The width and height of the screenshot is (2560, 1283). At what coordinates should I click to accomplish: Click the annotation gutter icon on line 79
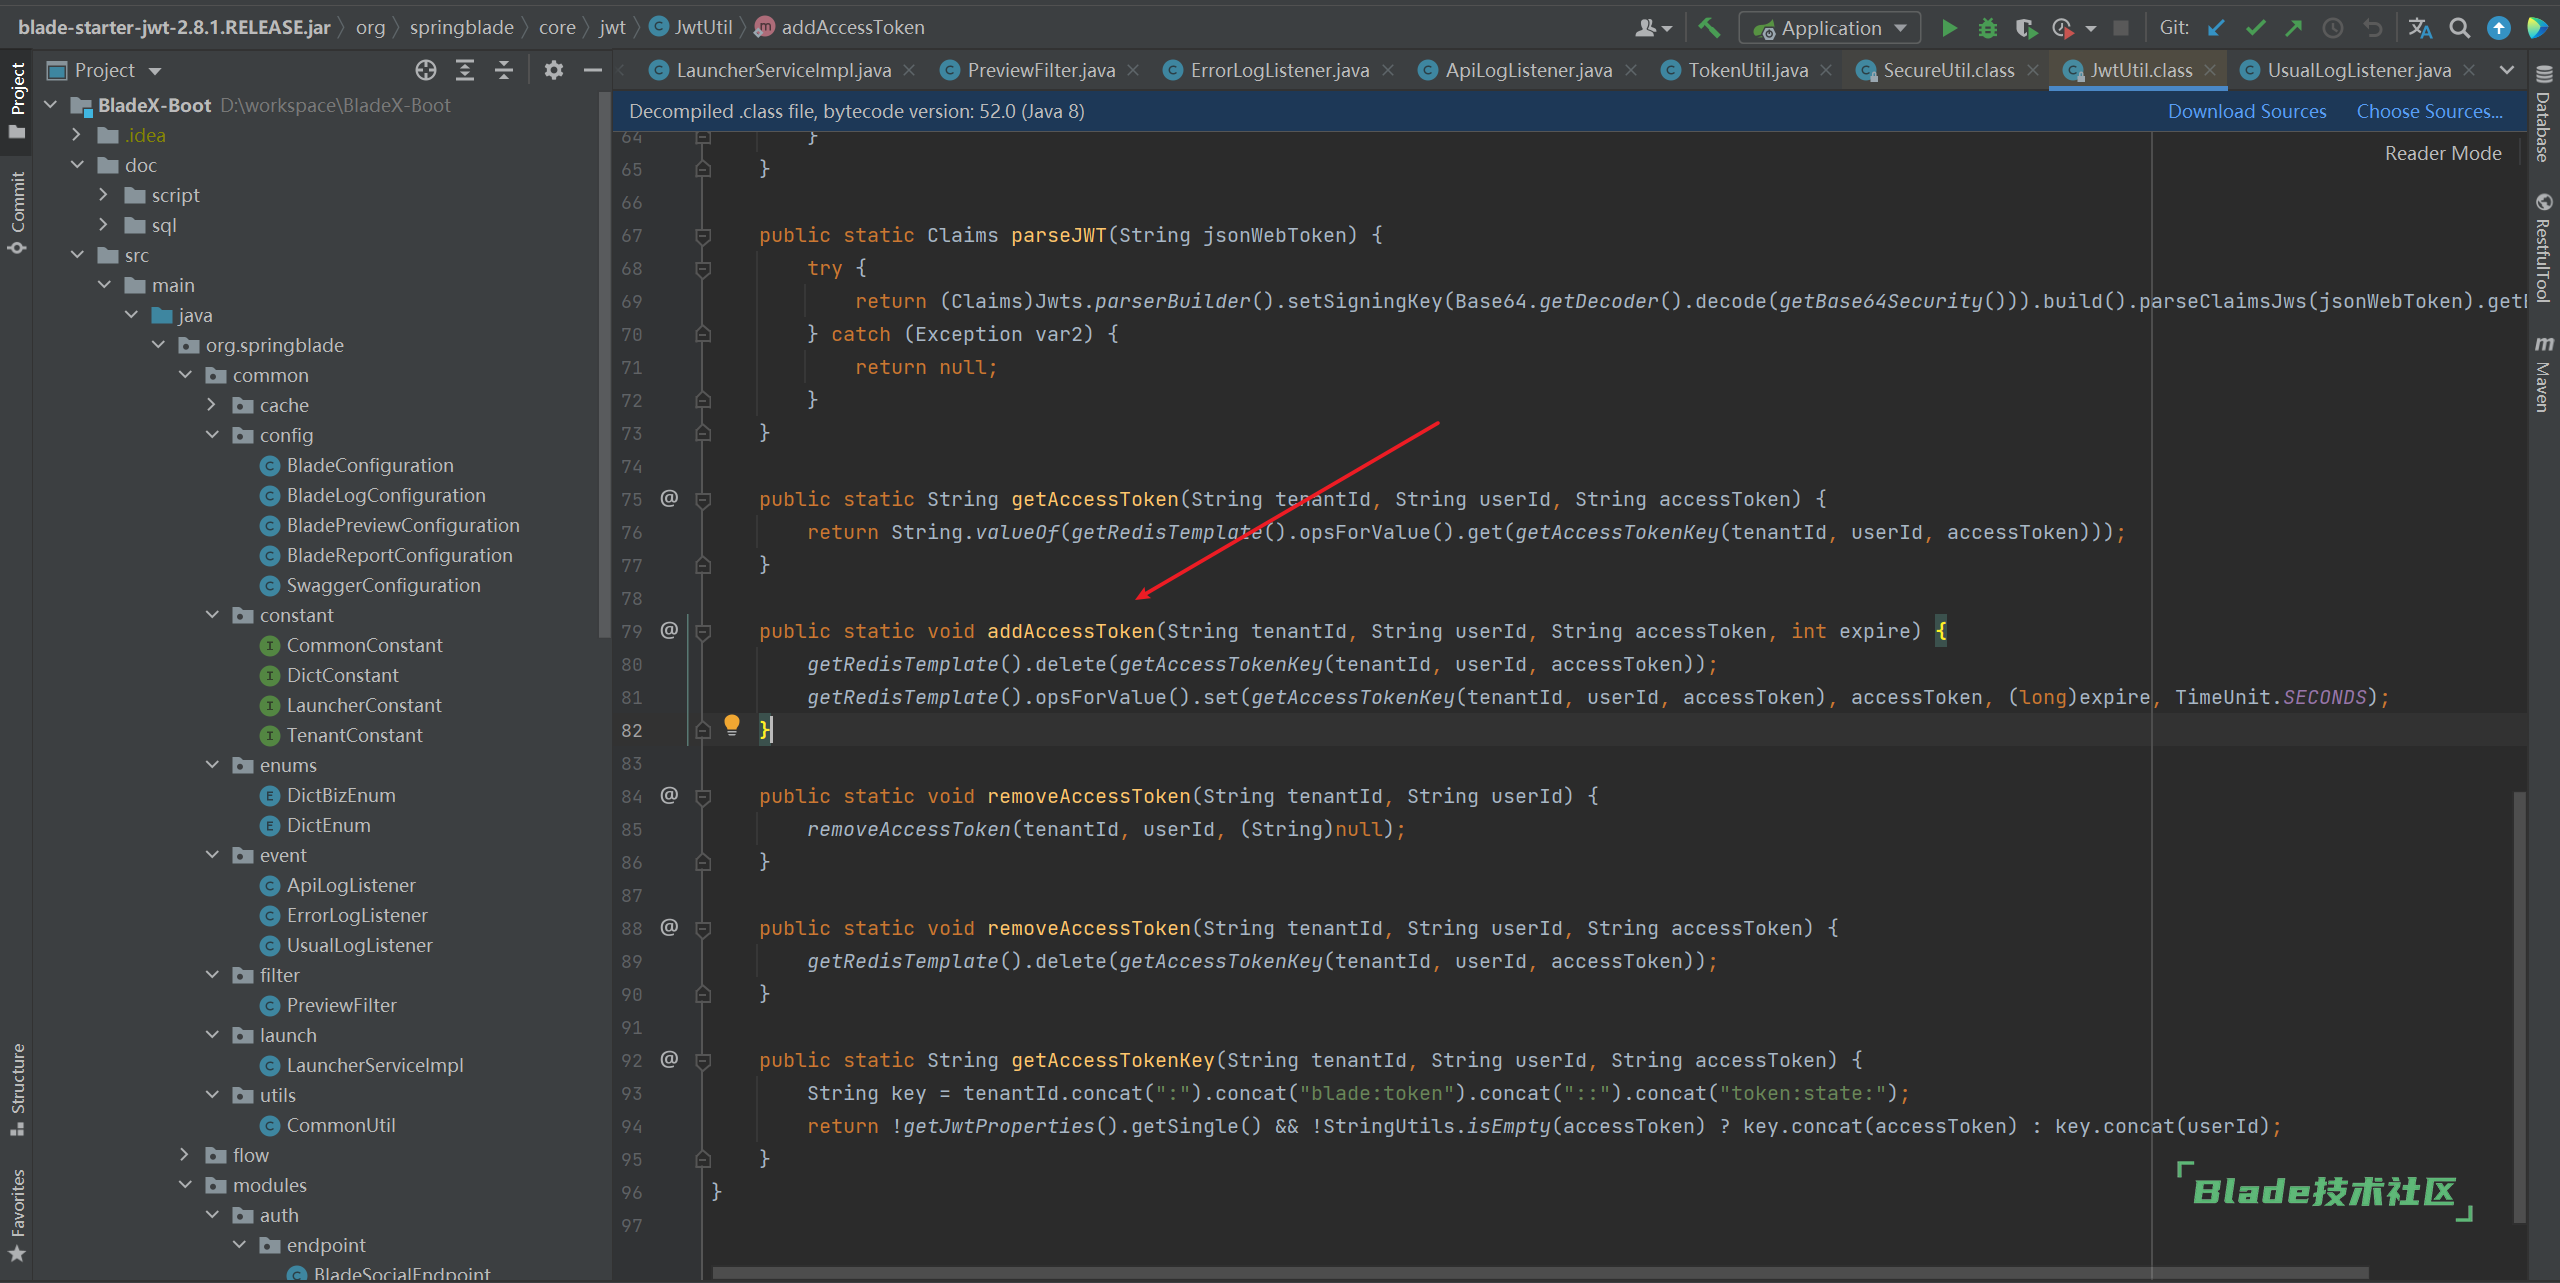[x=669, y=630]
